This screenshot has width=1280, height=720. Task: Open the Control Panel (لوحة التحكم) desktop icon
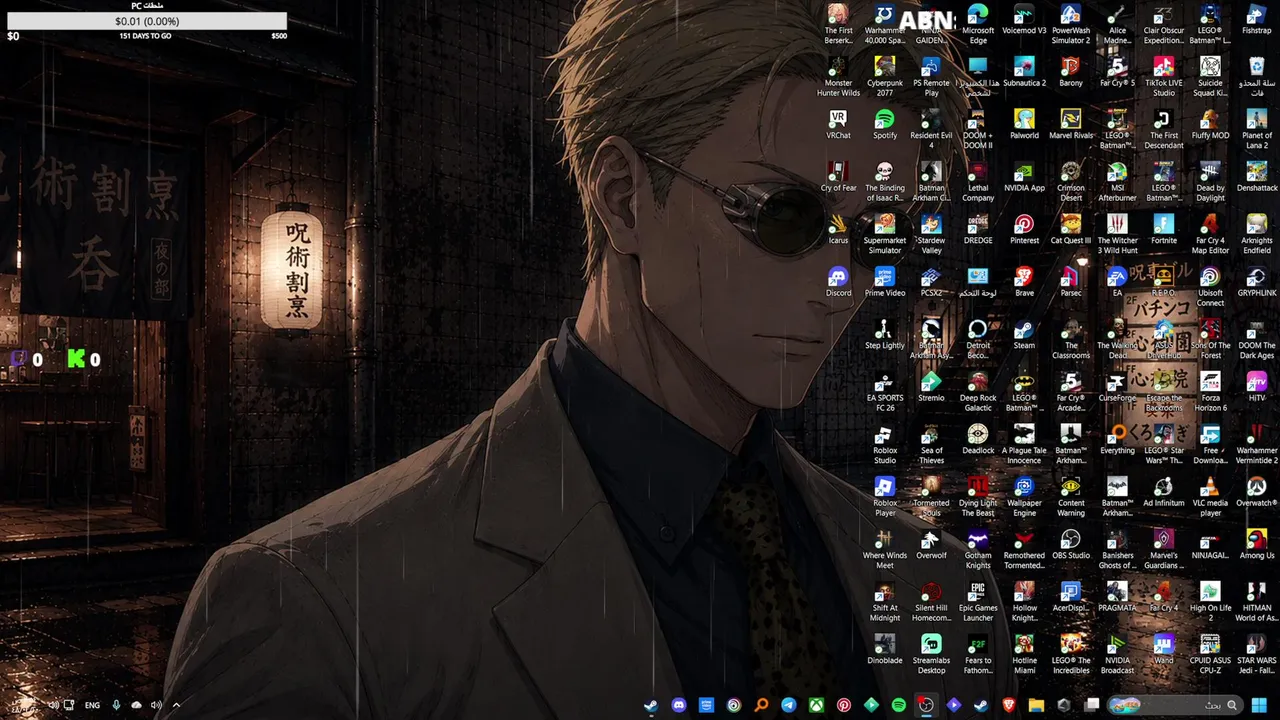tap(978, 282)
